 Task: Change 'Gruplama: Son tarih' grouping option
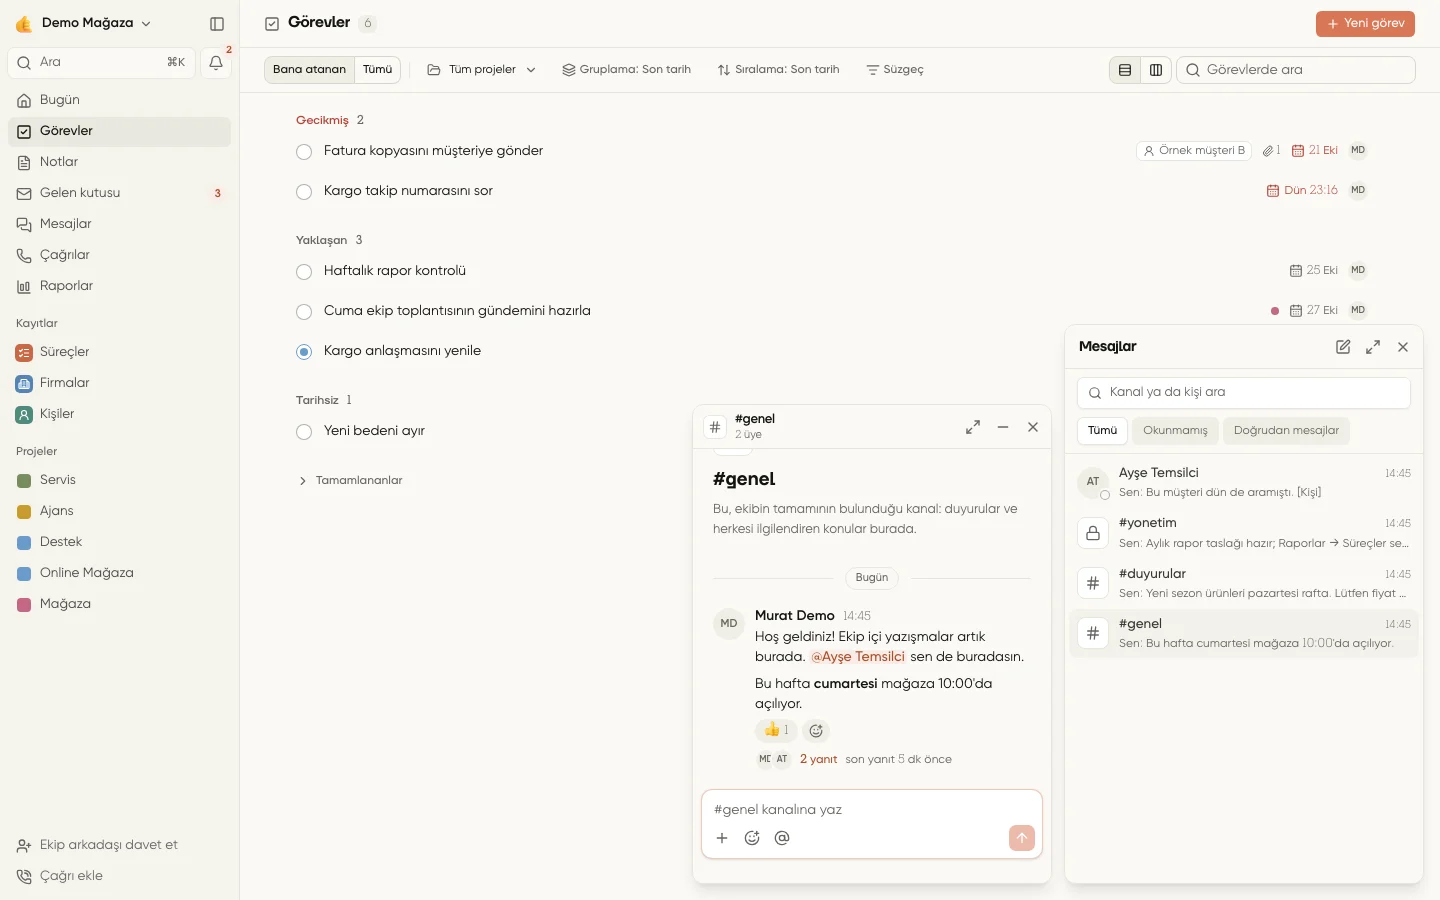(x=627, y=70)
